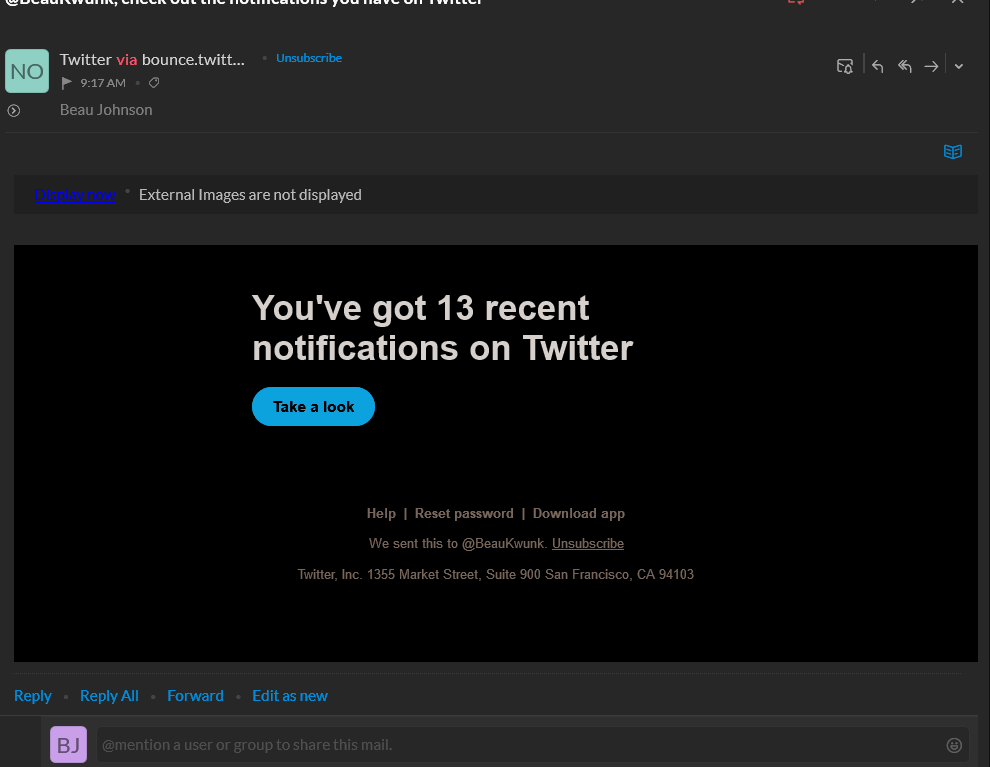The image size is (990, 767).
Task: Expand more actions chevron in email header
Action: [x=959, y=66]
